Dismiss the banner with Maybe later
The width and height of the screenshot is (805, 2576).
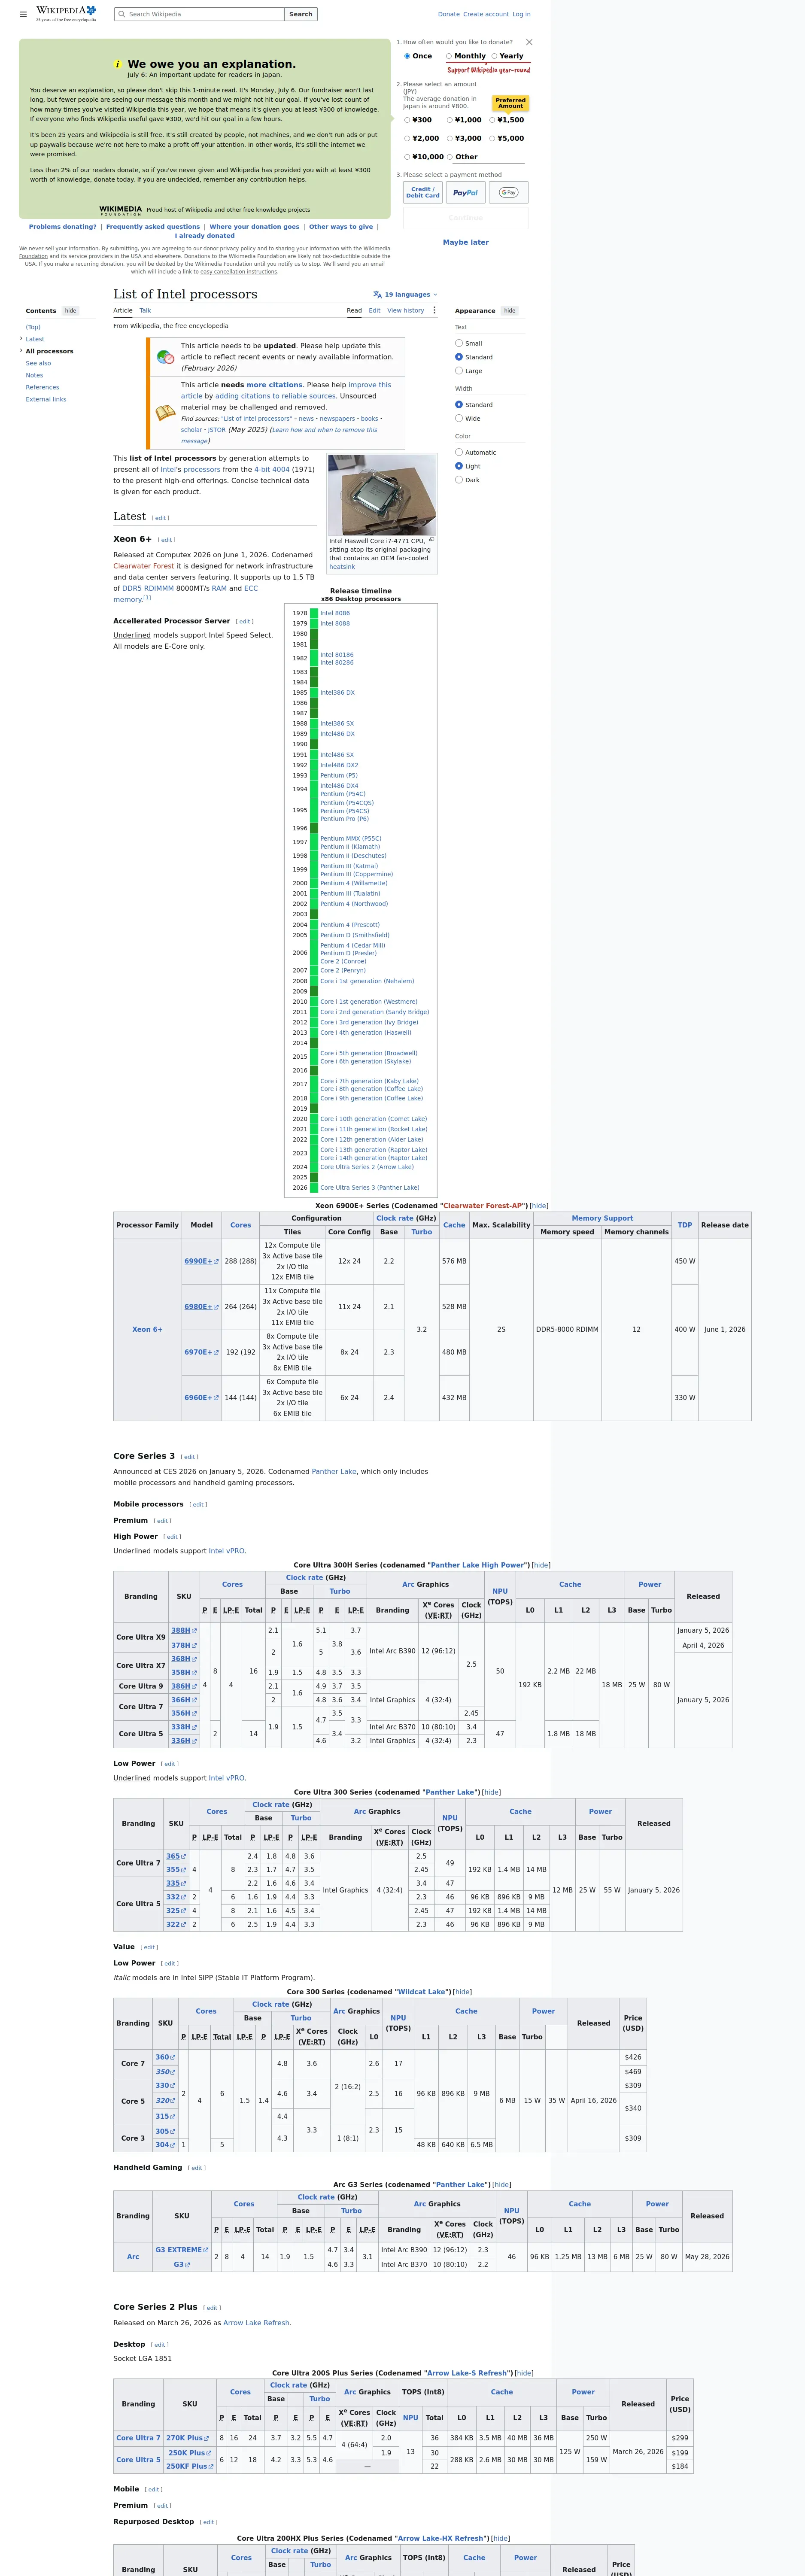[466, 242]
